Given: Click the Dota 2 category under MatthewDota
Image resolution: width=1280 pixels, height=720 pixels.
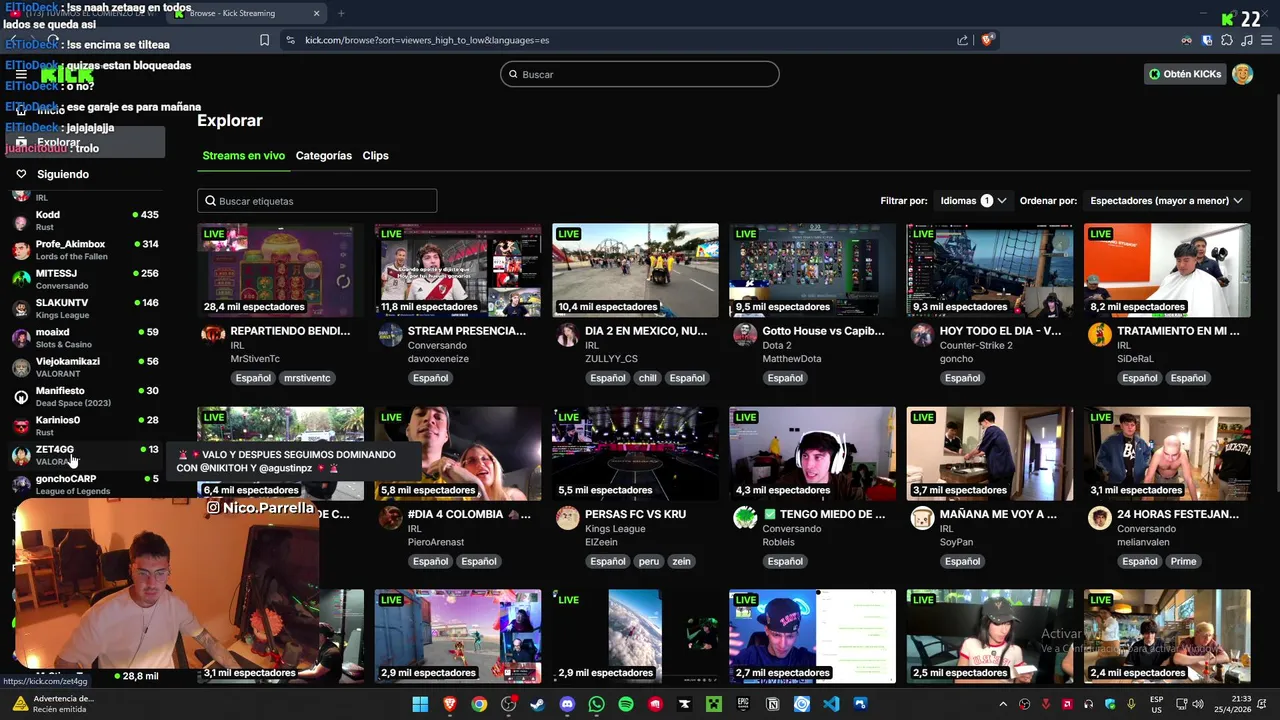Looking at the screenshot, I should [776, 346].
